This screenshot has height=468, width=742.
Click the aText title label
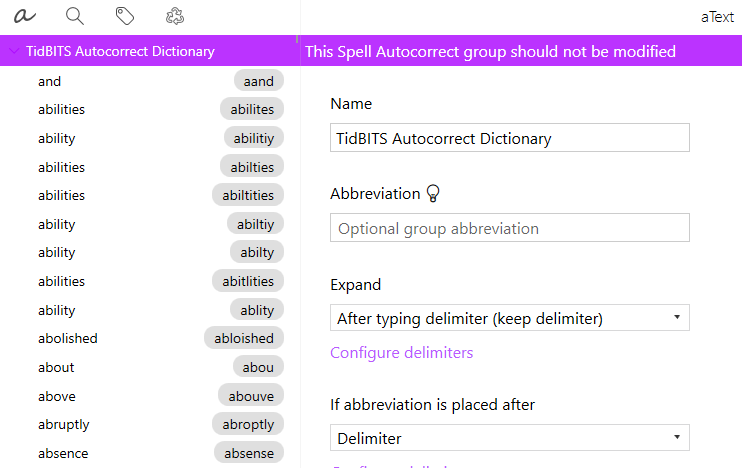click(x=717, y=17)
